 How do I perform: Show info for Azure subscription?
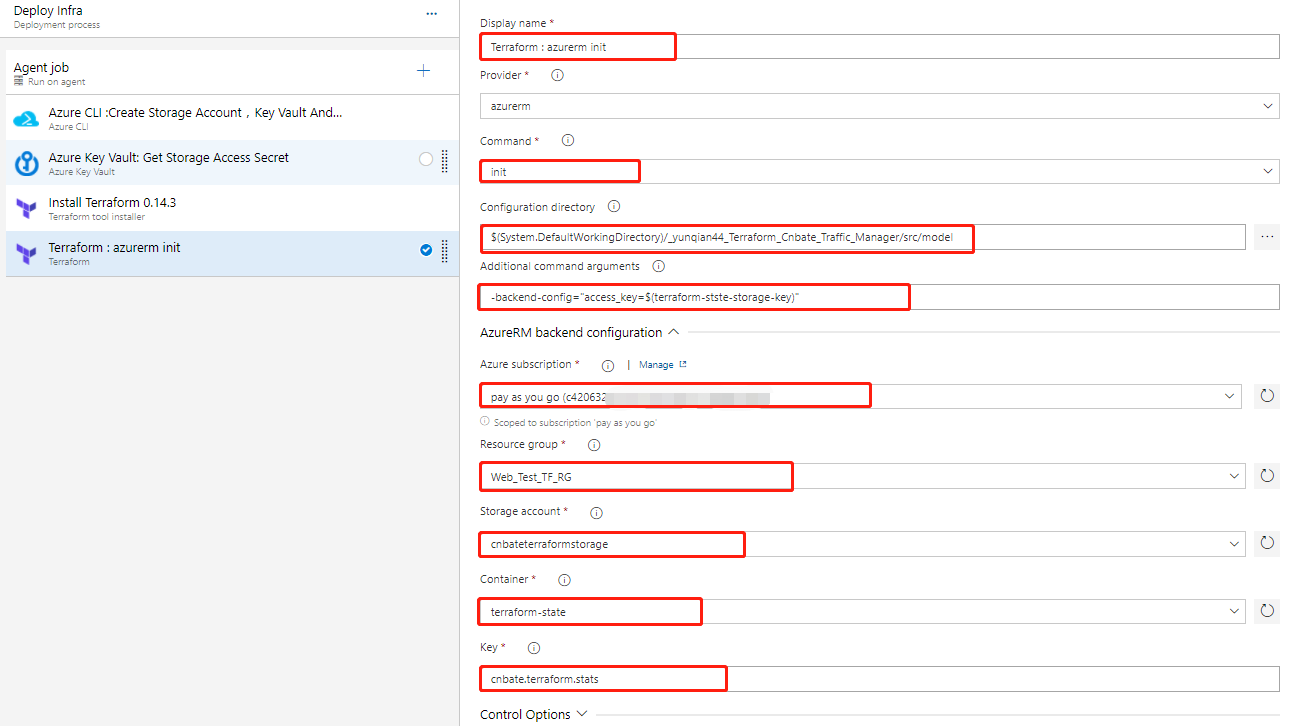(608, 366)
